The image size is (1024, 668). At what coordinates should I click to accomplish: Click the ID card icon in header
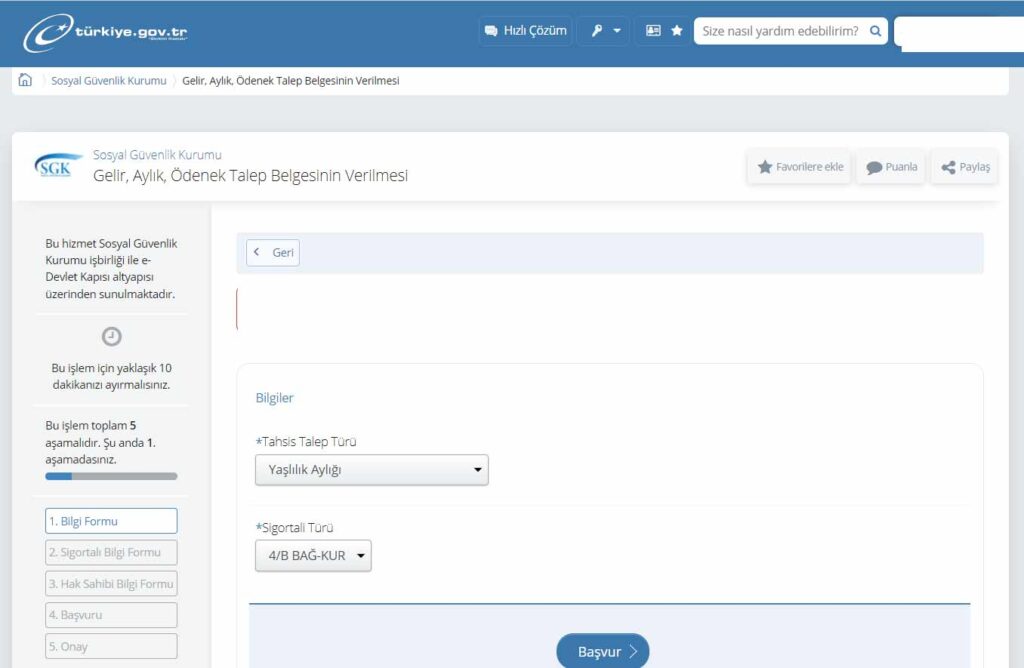(x=653, y=31)
